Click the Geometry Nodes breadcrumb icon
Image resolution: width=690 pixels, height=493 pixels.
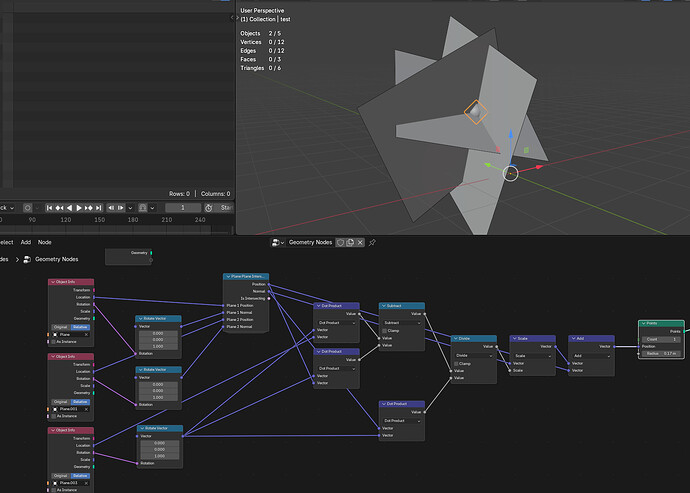(x=27, y=259)
